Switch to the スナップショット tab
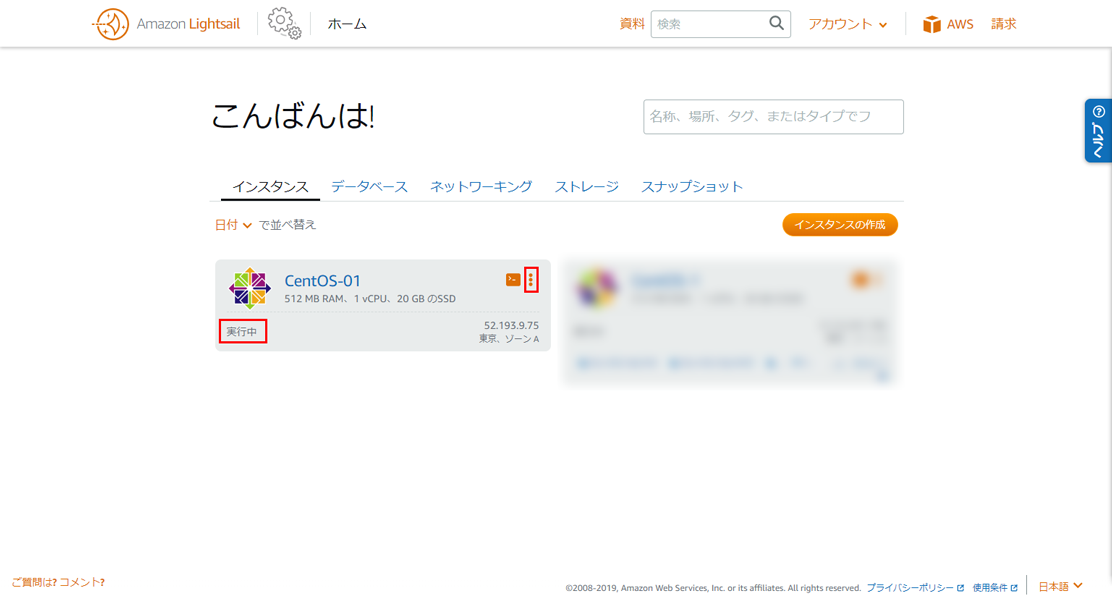The height and width of the screenshot is (600, 1112). 692,187
